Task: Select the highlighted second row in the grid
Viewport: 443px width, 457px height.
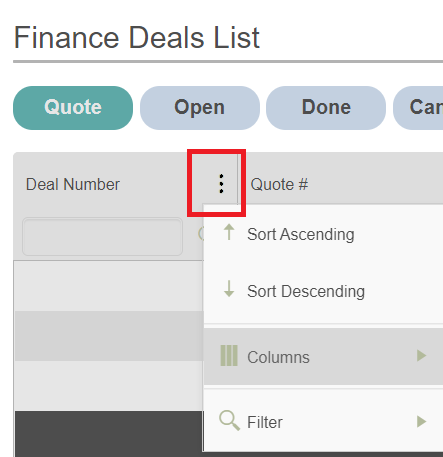Action: click(x=109, y=336)
